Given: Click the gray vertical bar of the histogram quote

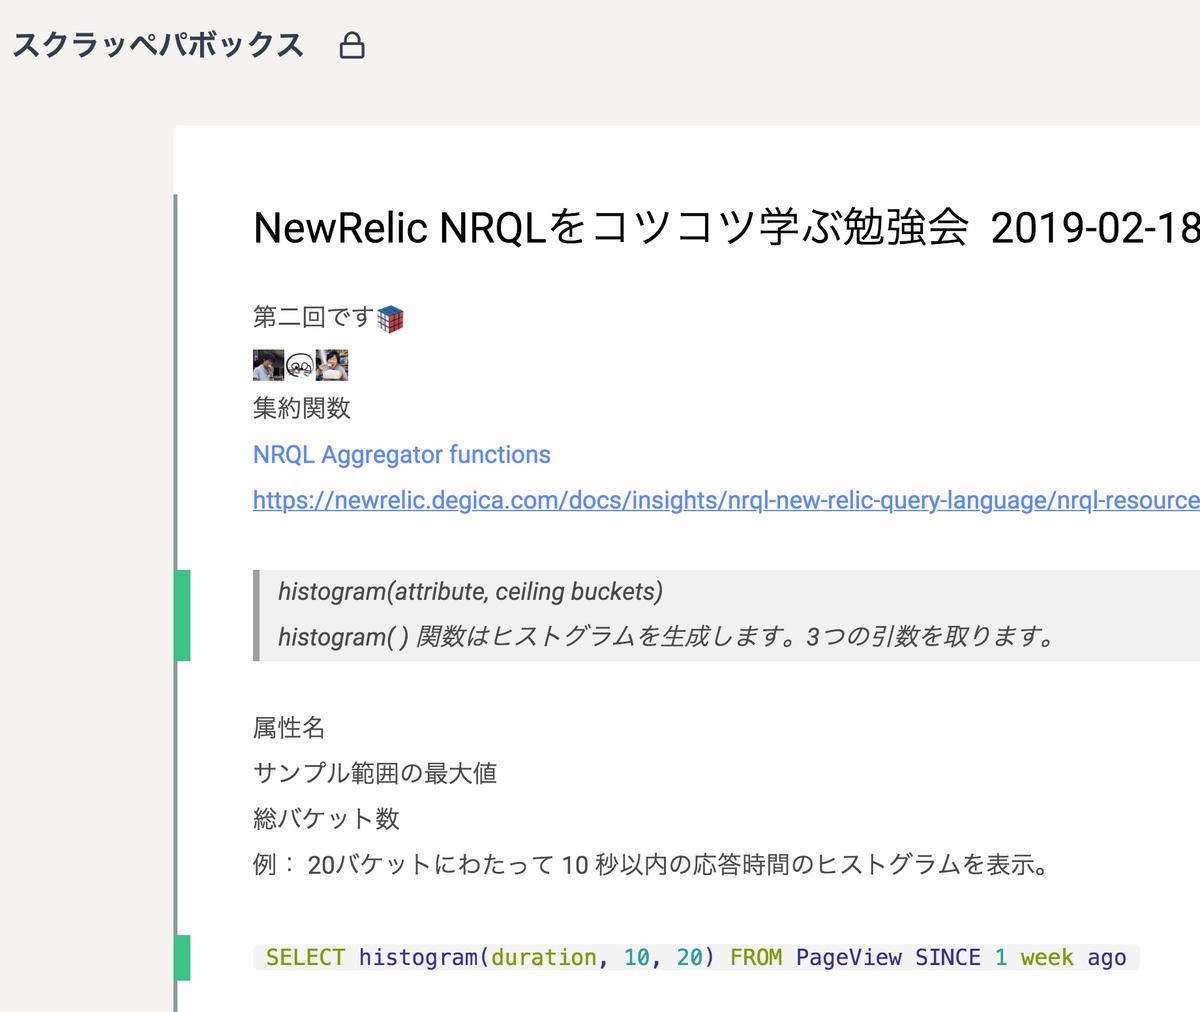Looking at the screenshot, I should (x=258, y=616).
